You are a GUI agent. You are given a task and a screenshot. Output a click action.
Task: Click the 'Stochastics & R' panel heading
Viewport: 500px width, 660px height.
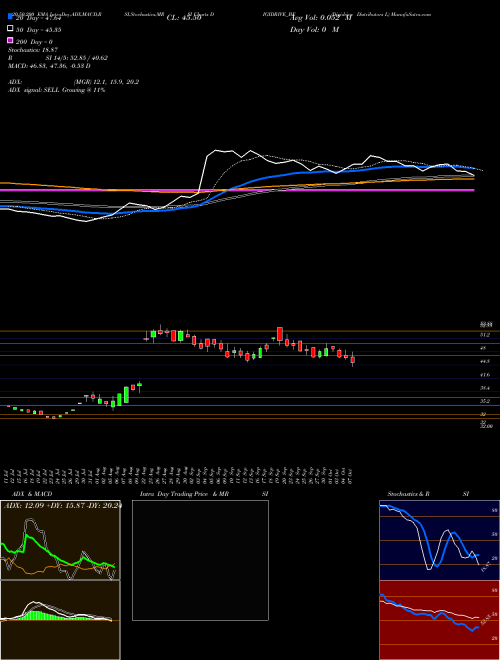tap(409, 494)
